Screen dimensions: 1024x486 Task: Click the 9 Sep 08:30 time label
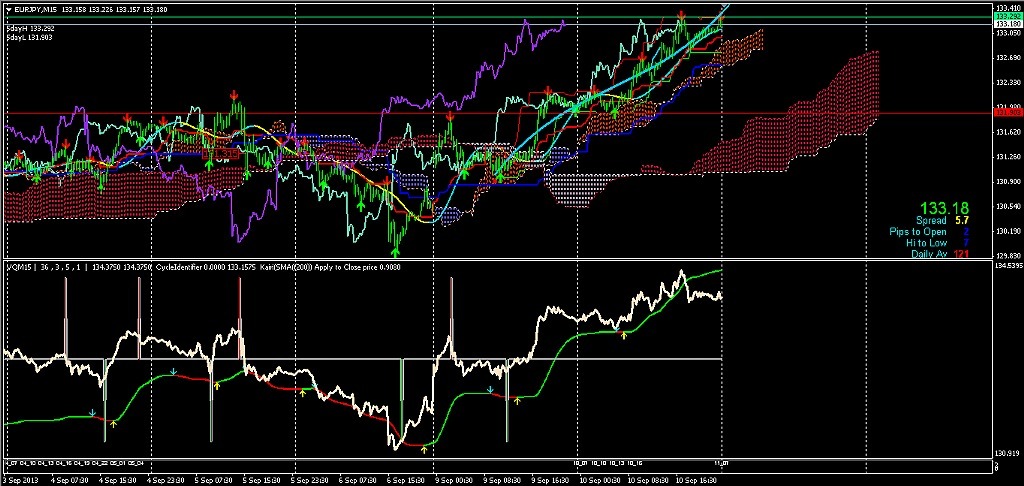pos(500,479)
